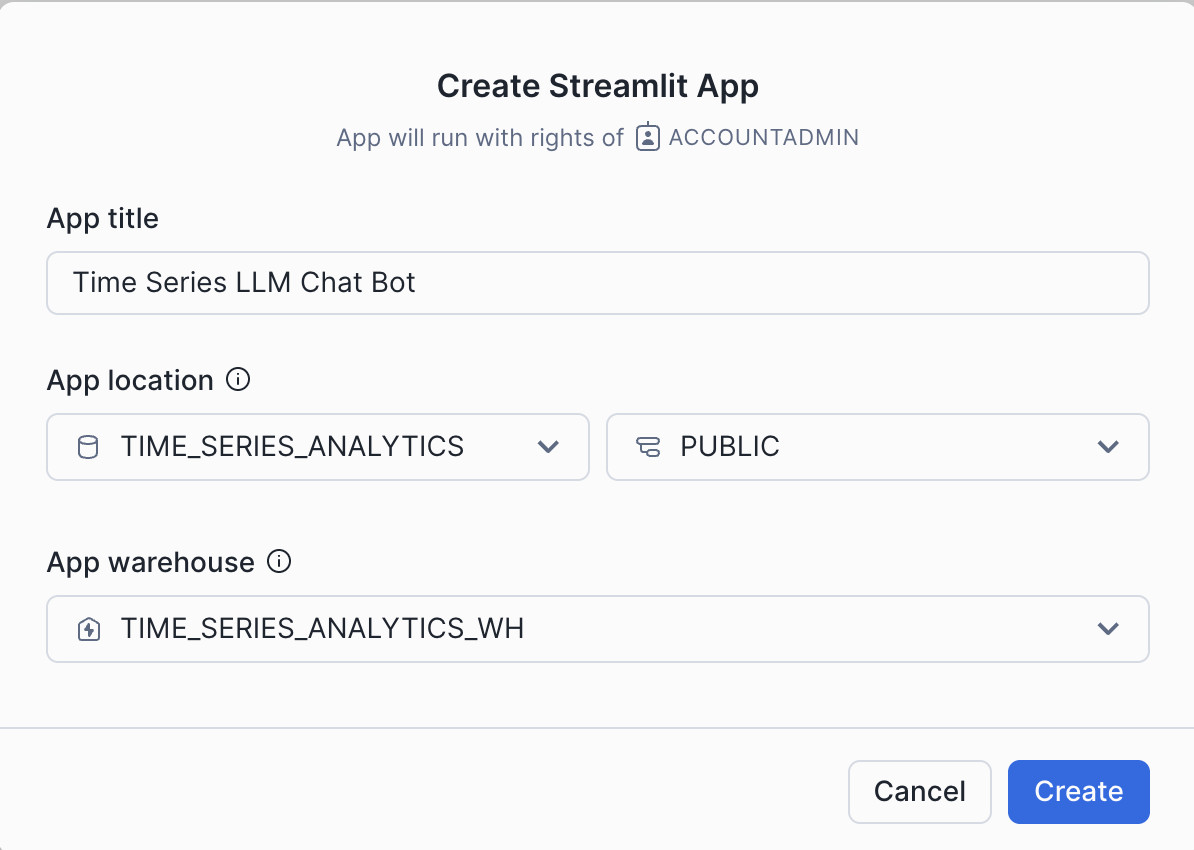The image size is (1194, 850).
Task: Click the App title label
Action: tap(102, 218)
